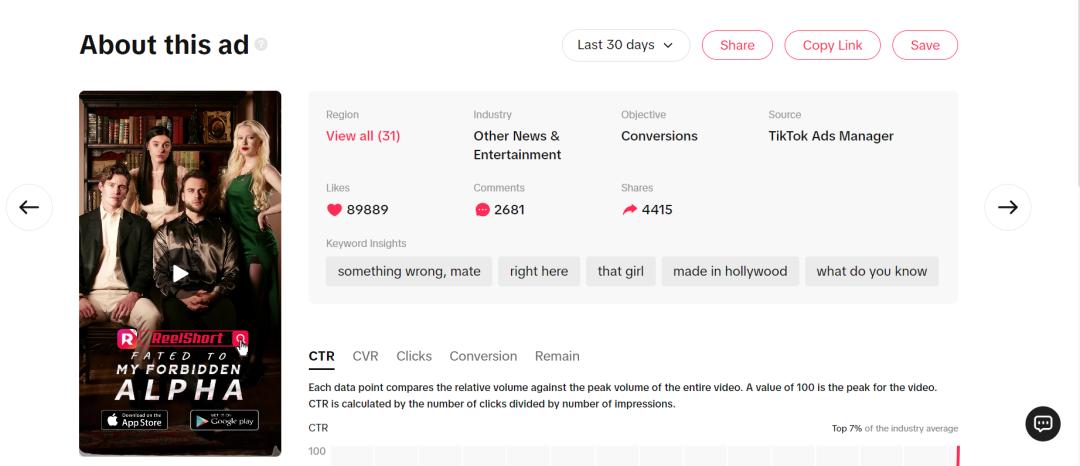Save this ad
The image size is (1080, 466).
[x=925, y=45]
